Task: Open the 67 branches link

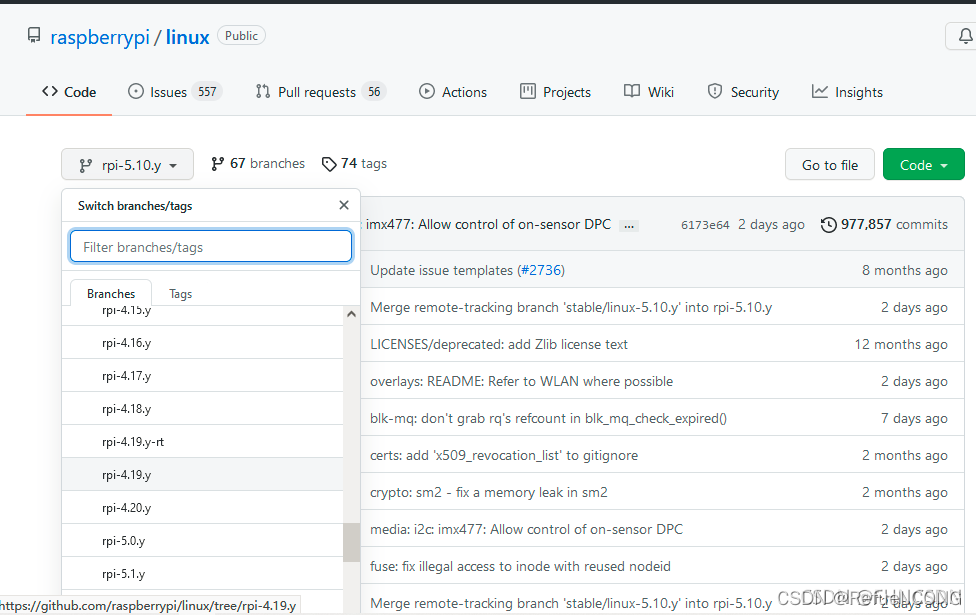Action: (258, 164)
